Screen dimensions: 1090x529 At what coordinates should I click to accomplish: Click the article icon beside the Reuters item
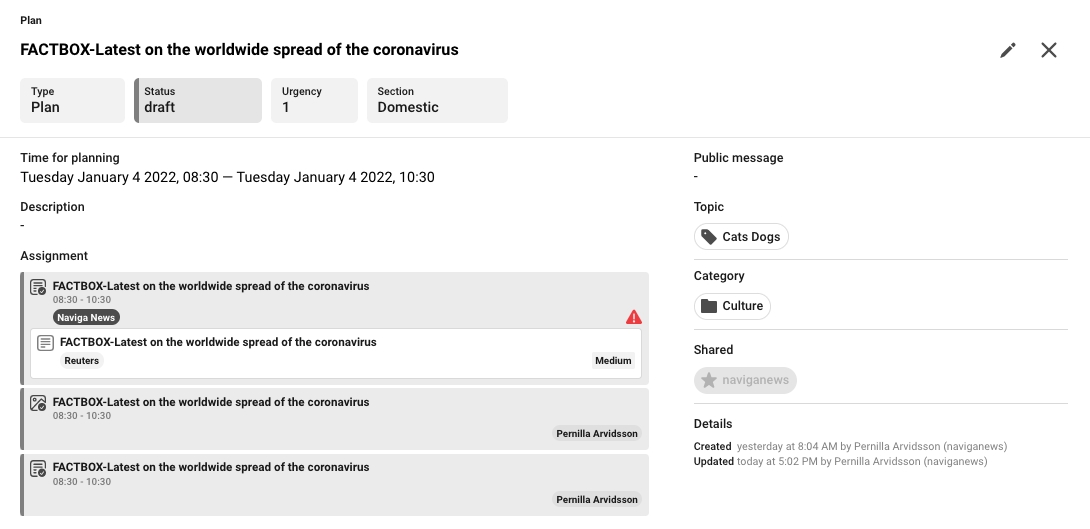tap(45, 343)
